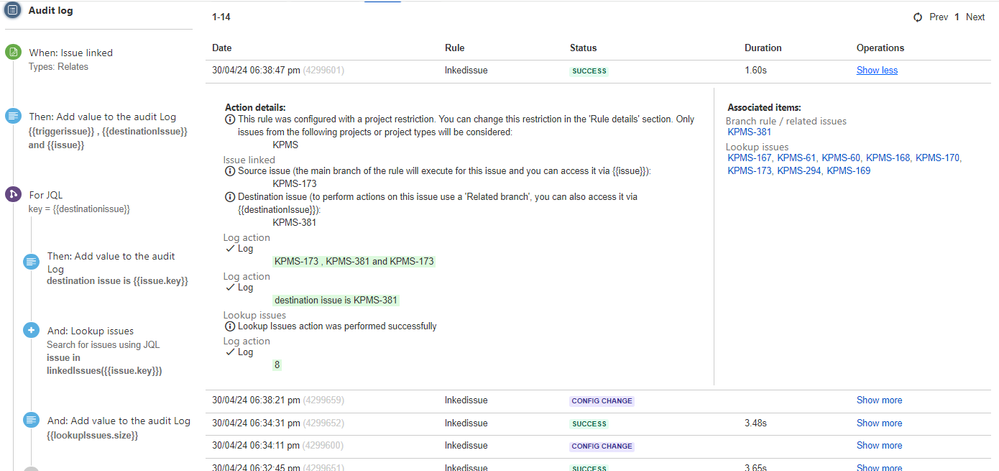Select the Lookup issues plus icon
The height and width of the screenshot is (471, 999).
point(31,330)
